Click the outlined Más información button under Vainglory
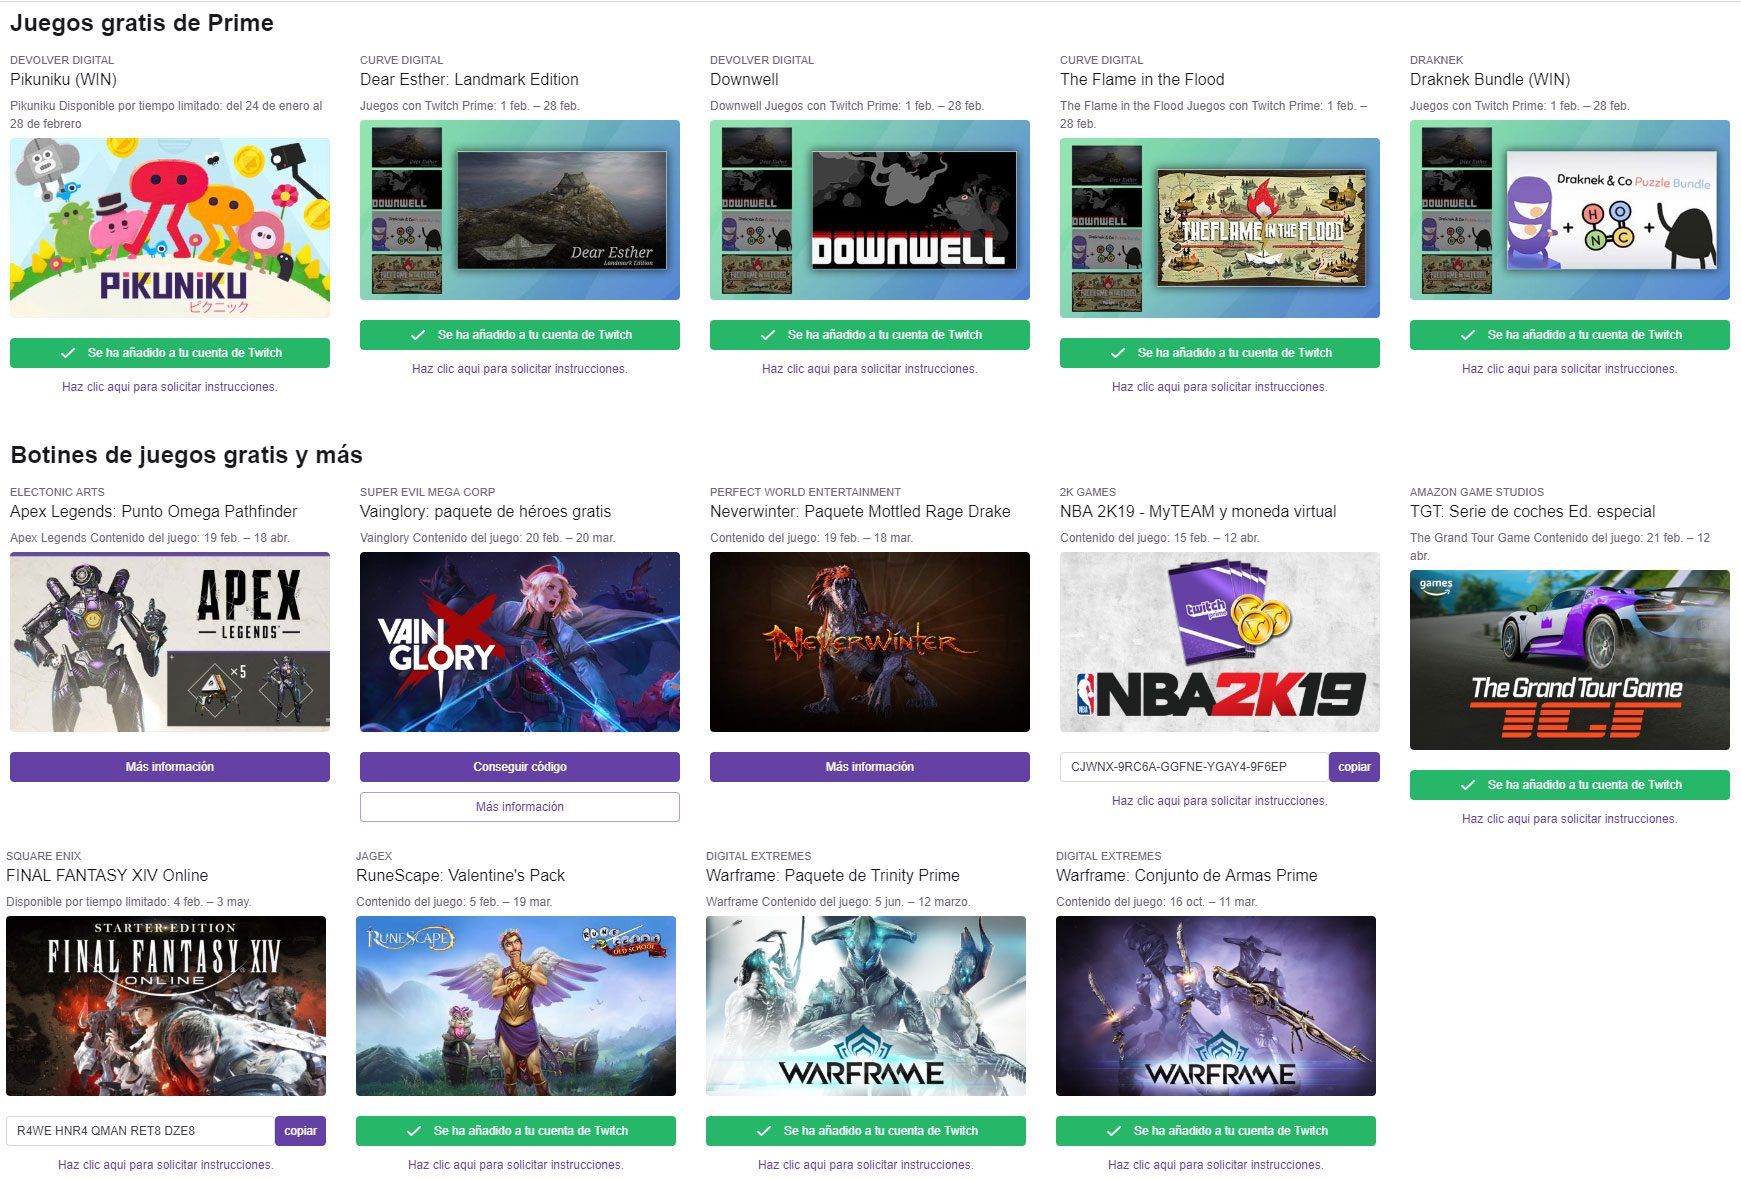The height and width of the screenshot is (1180, 1741). [520, 807]
